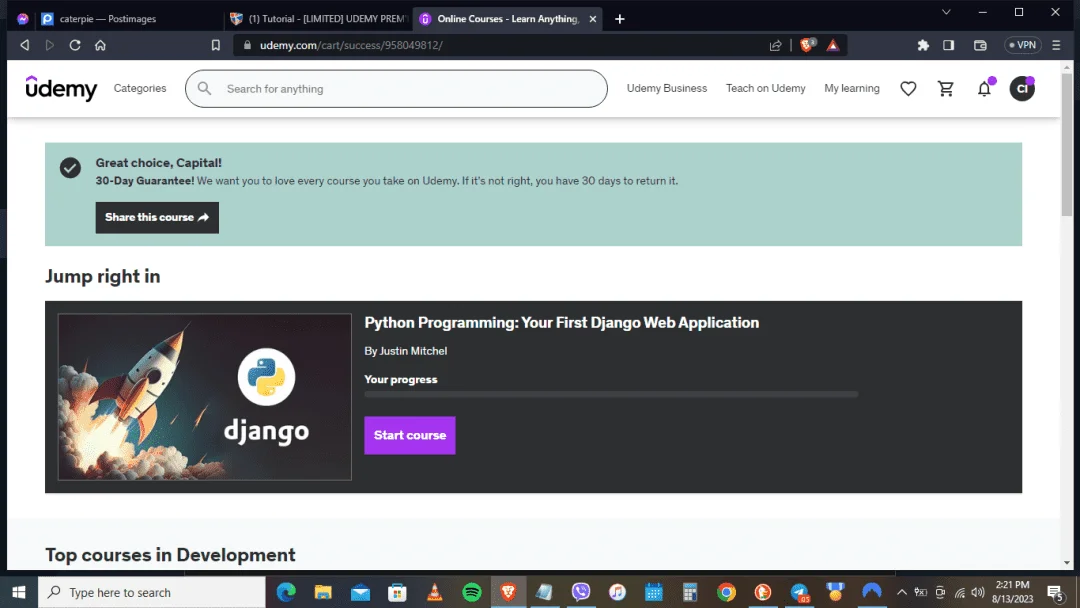Open the shopping cart icon

[946, 88]
